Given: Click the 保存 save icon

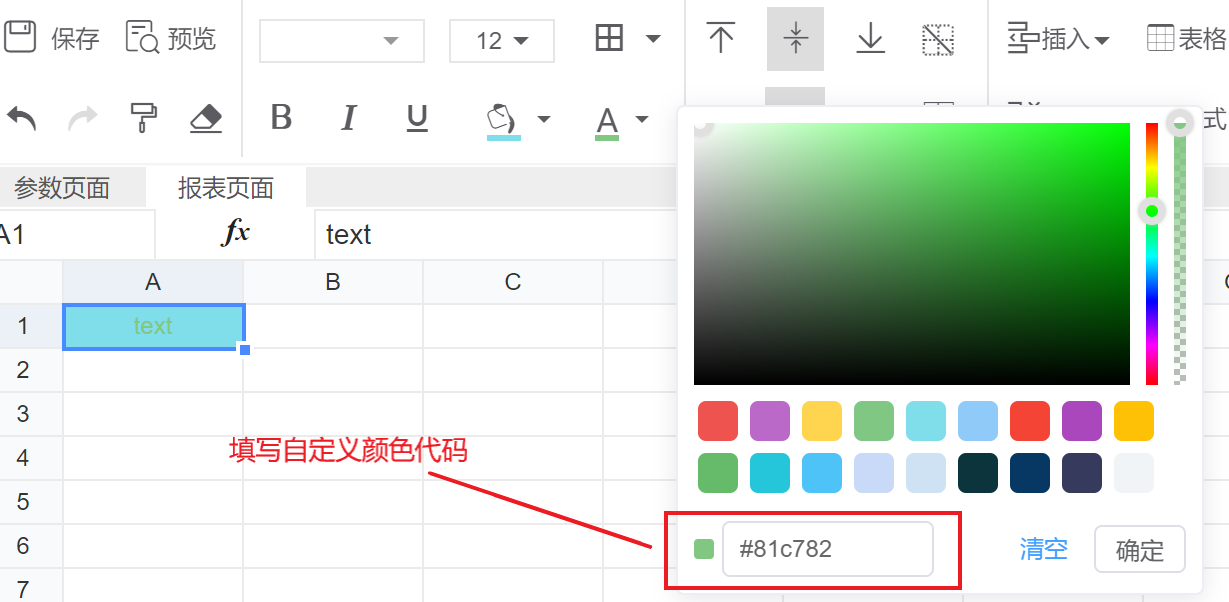Looking at the screenshot, I should click(20, 38).
